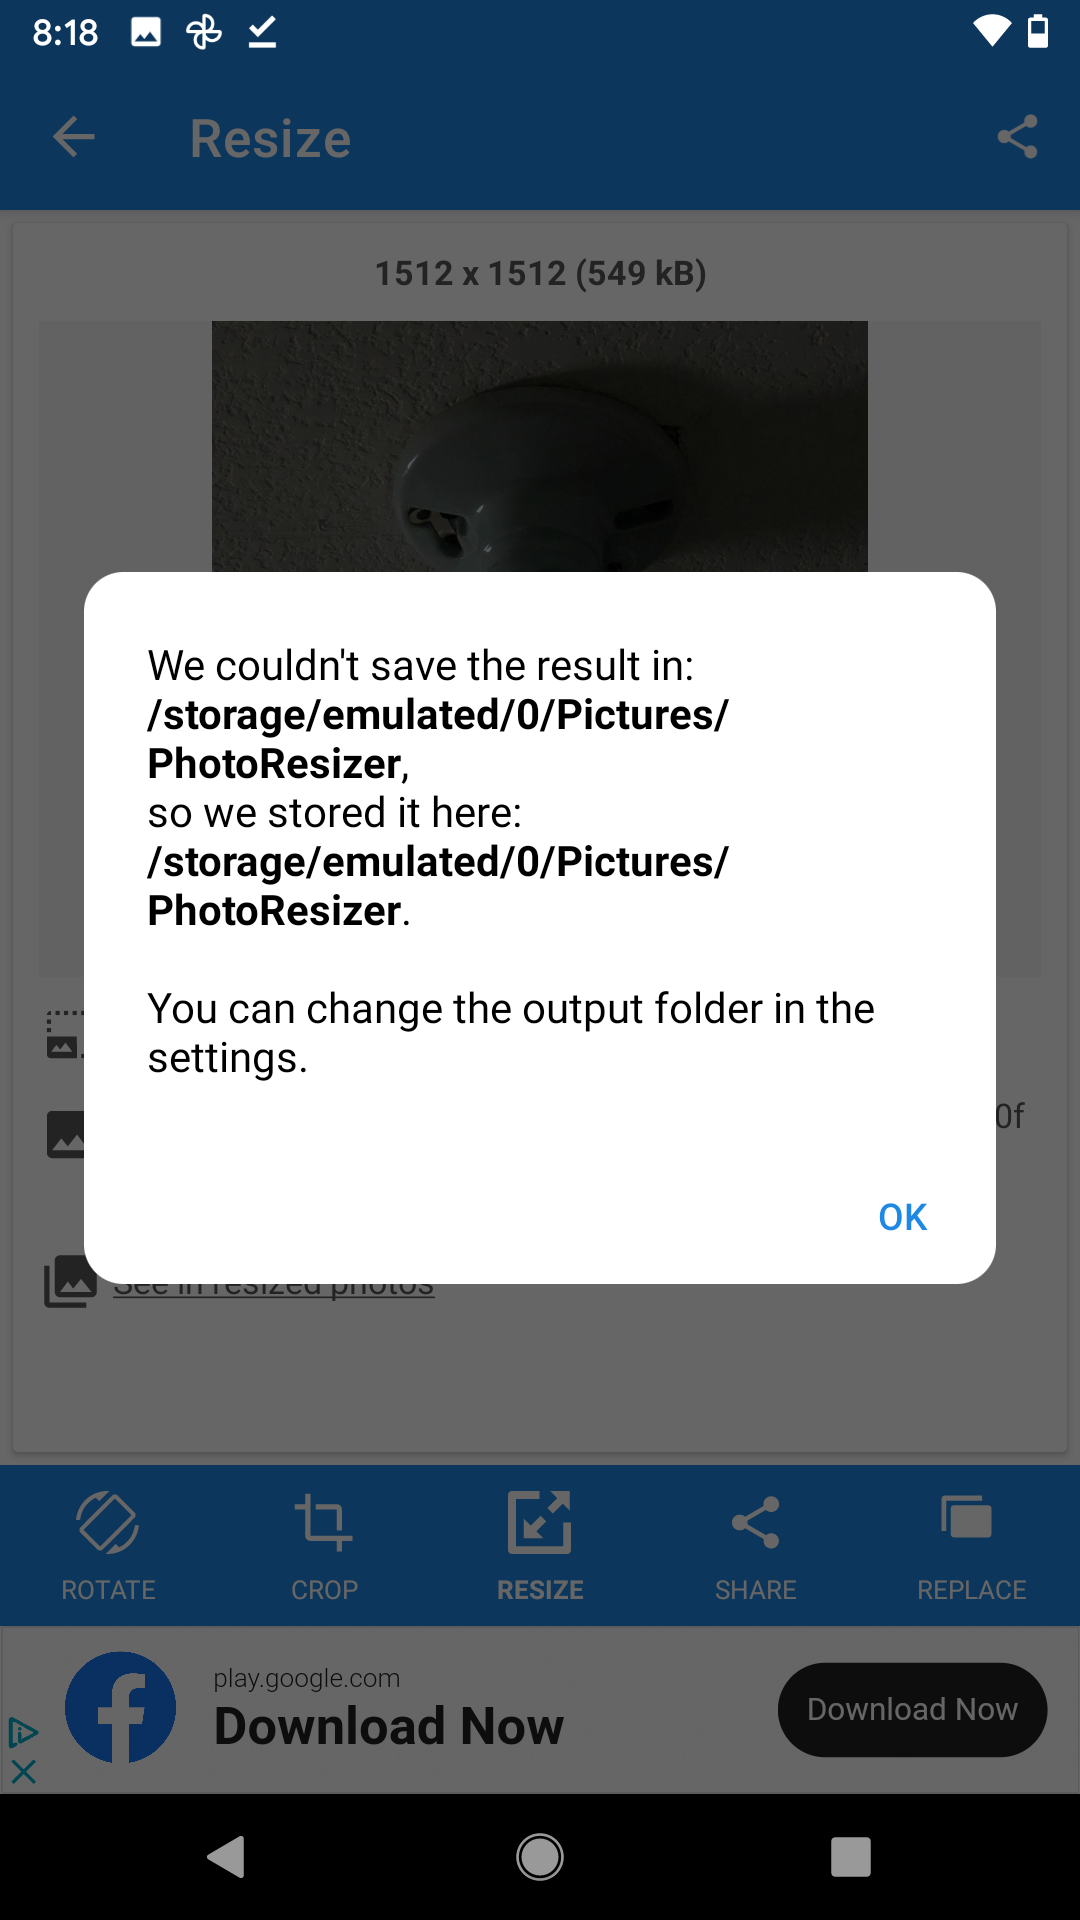Image resolution: width=1080 pixels, height=1920 pixels.
Task: Tap the 1512 x 1512 size label
Action: [x=540, y=273]
